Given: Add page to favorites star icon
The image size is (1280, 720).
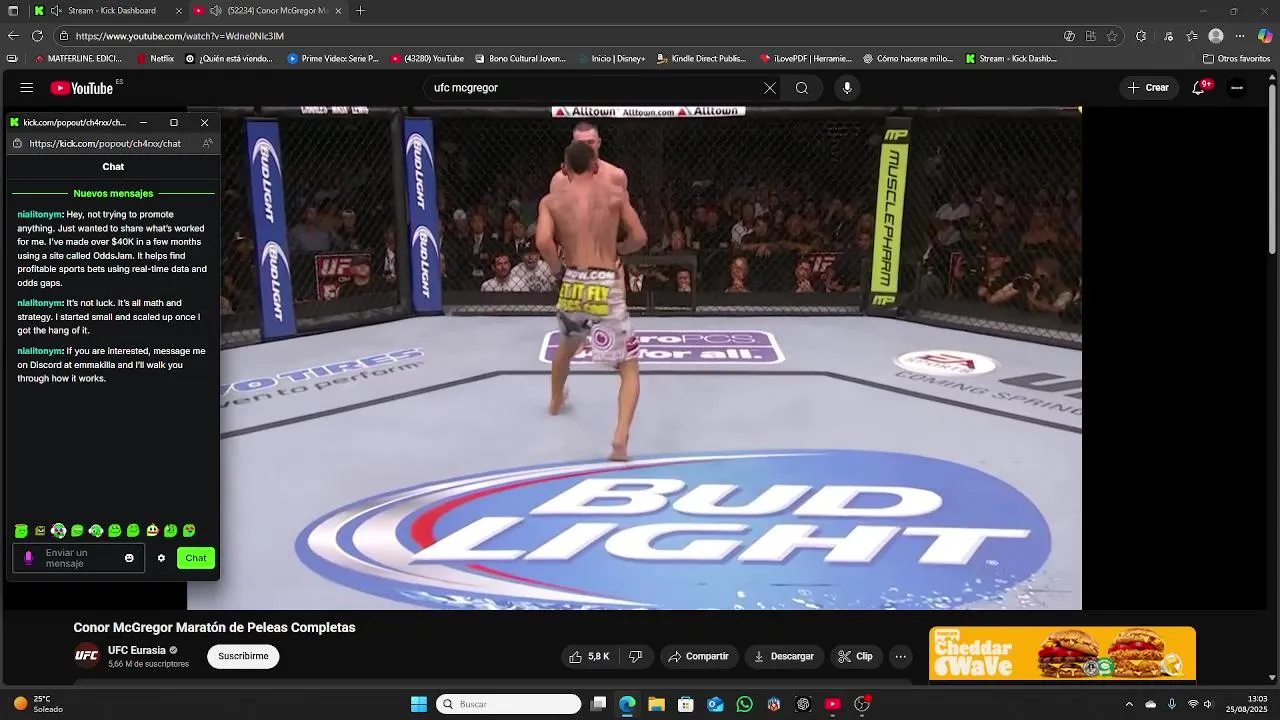Looking at the screenshot, I should (1112, 36).
